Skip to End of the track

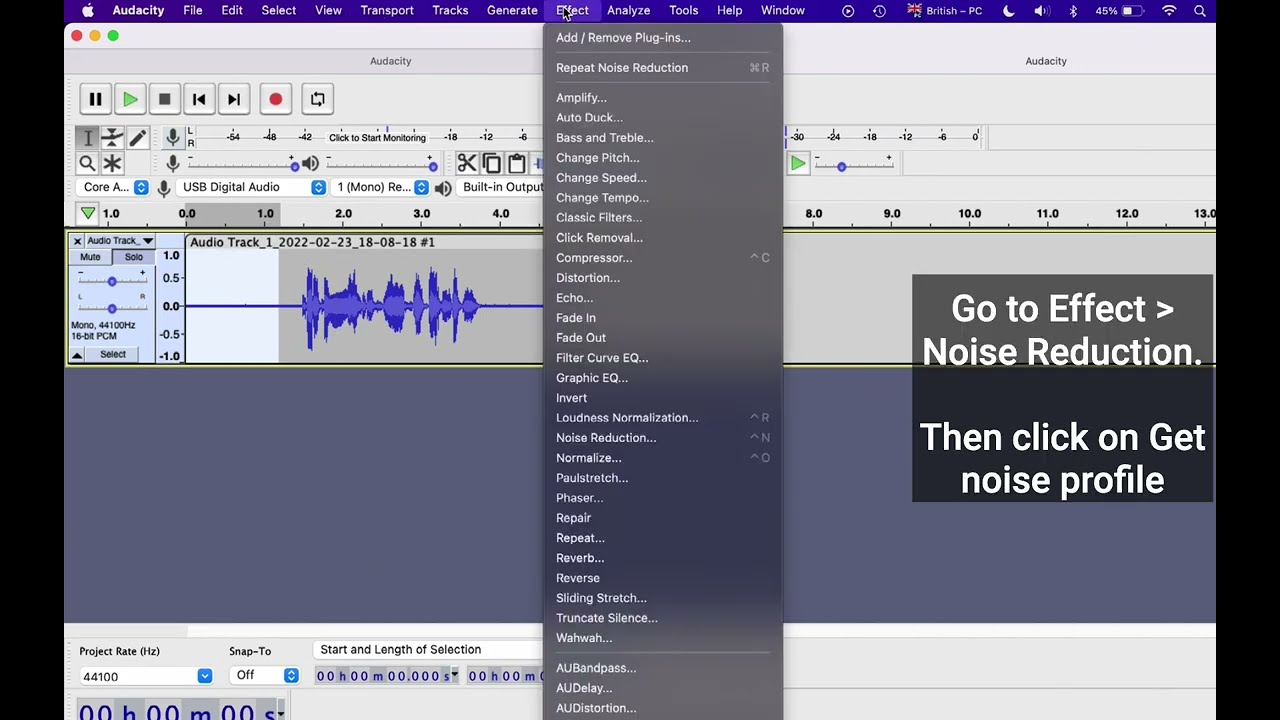234,99
